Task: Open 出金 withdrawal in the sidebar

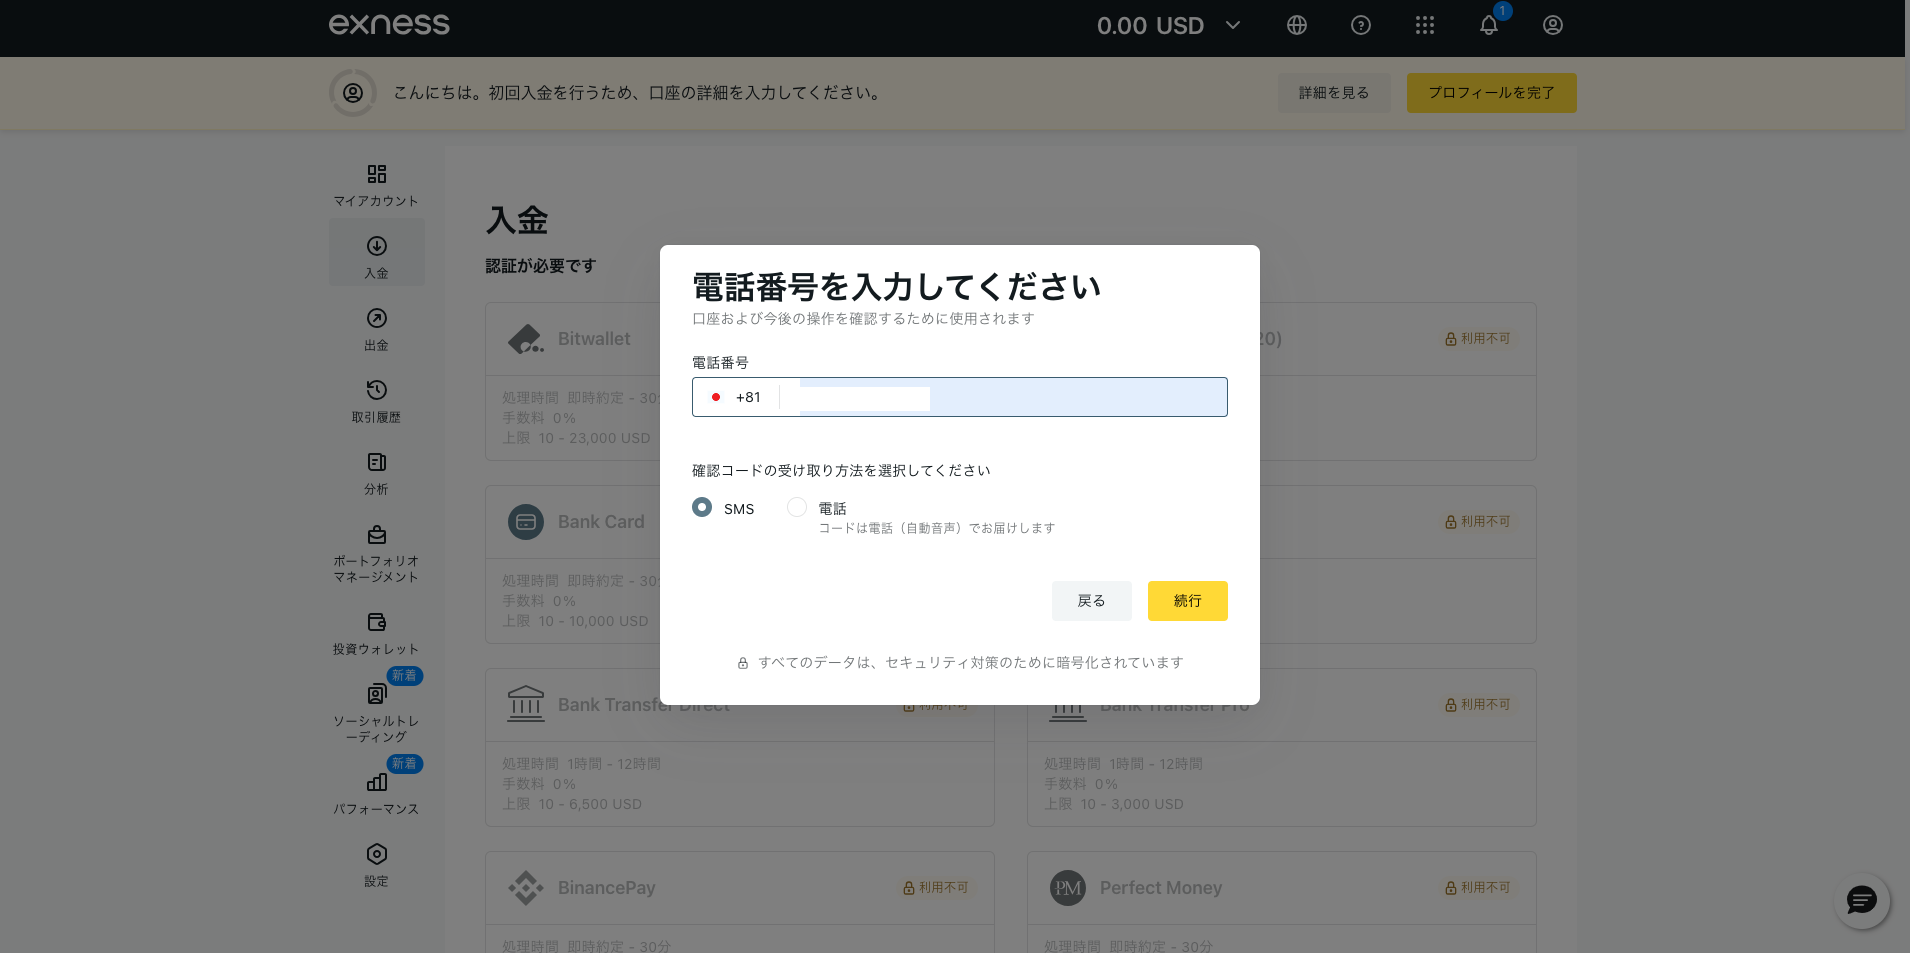Action: pos(376,329)
